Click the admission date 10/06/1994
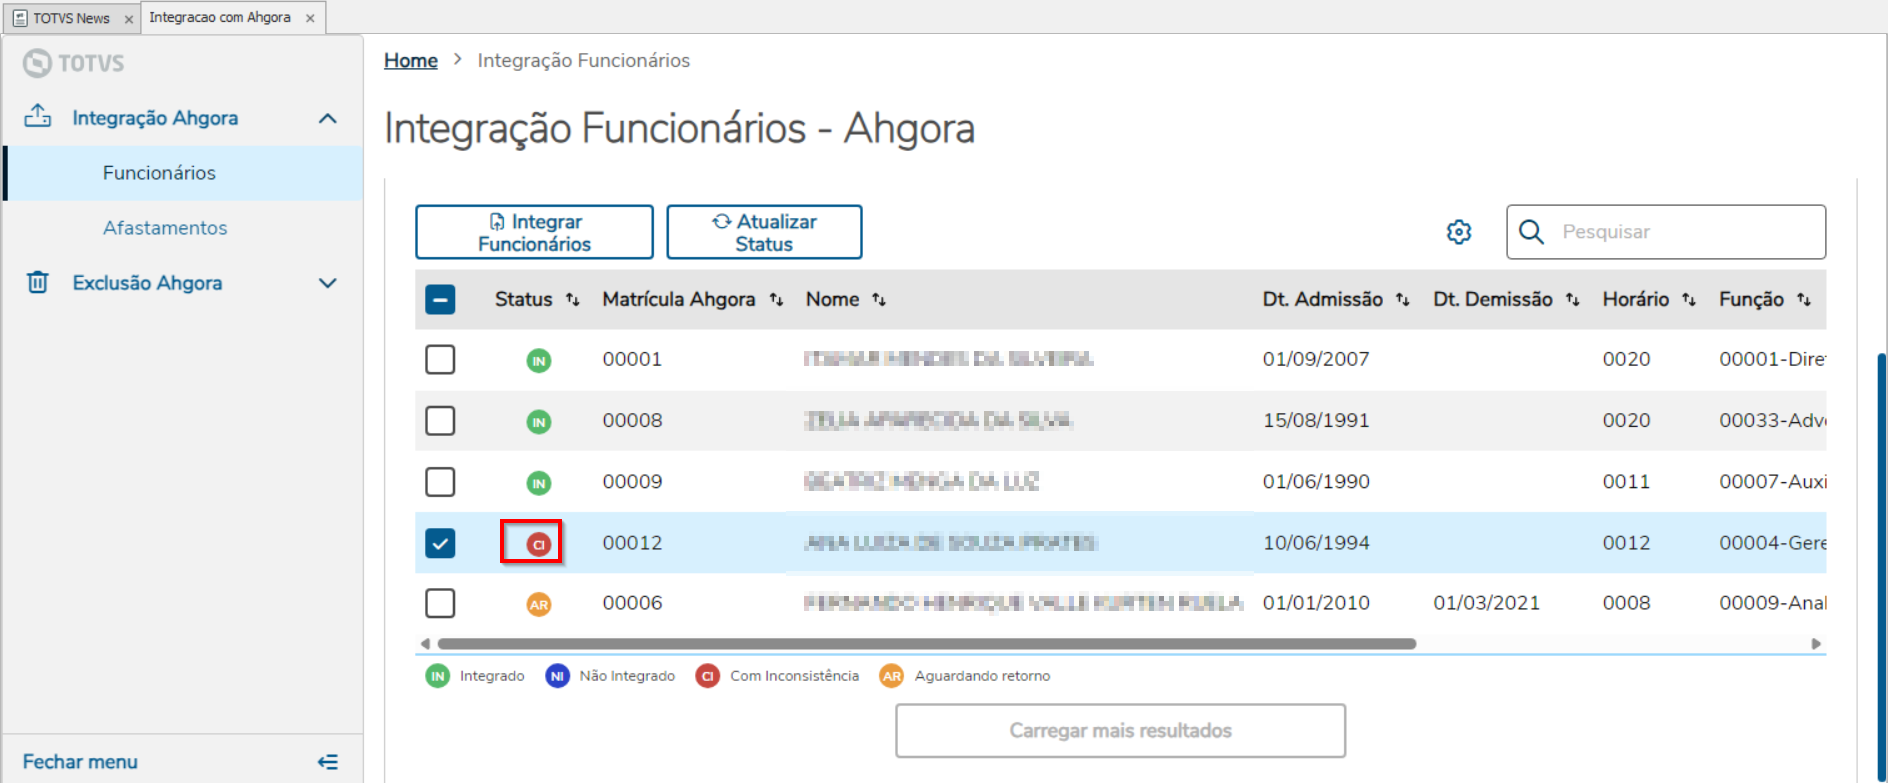 (1316, 542)
